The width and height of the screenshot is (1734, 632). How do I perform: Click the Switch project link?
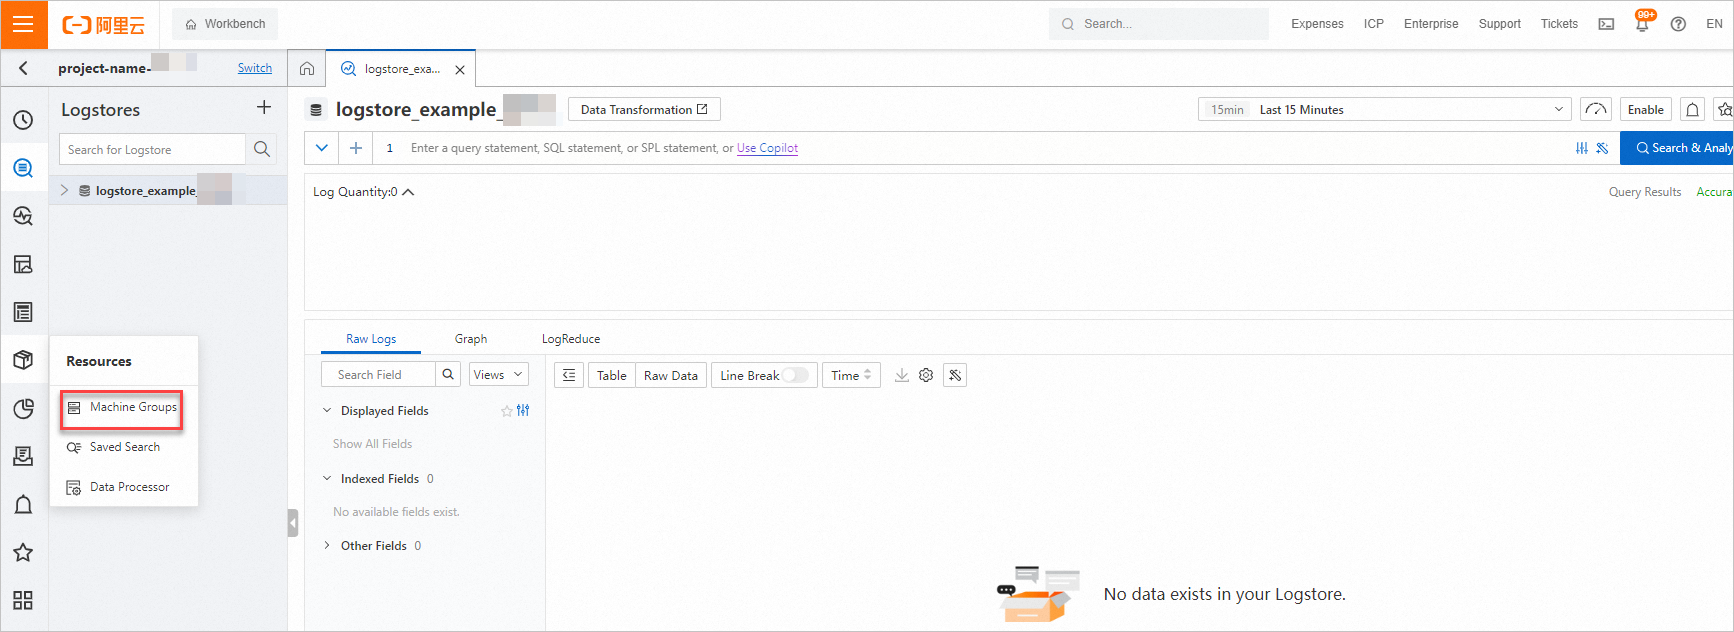pyautogui.click(x=255, y=68)
